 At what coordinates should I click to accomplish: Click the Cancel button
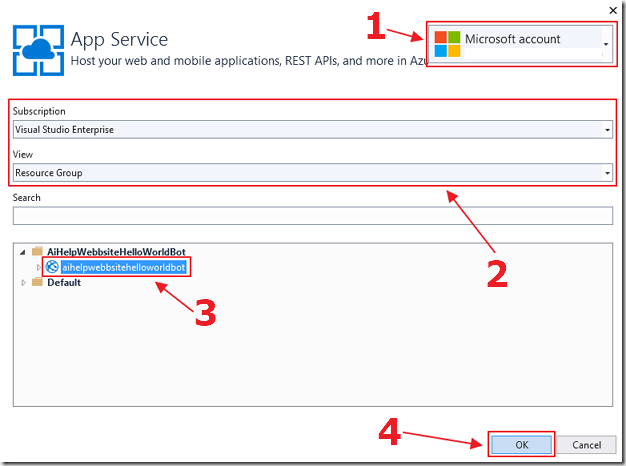click(x=586, y=444)
